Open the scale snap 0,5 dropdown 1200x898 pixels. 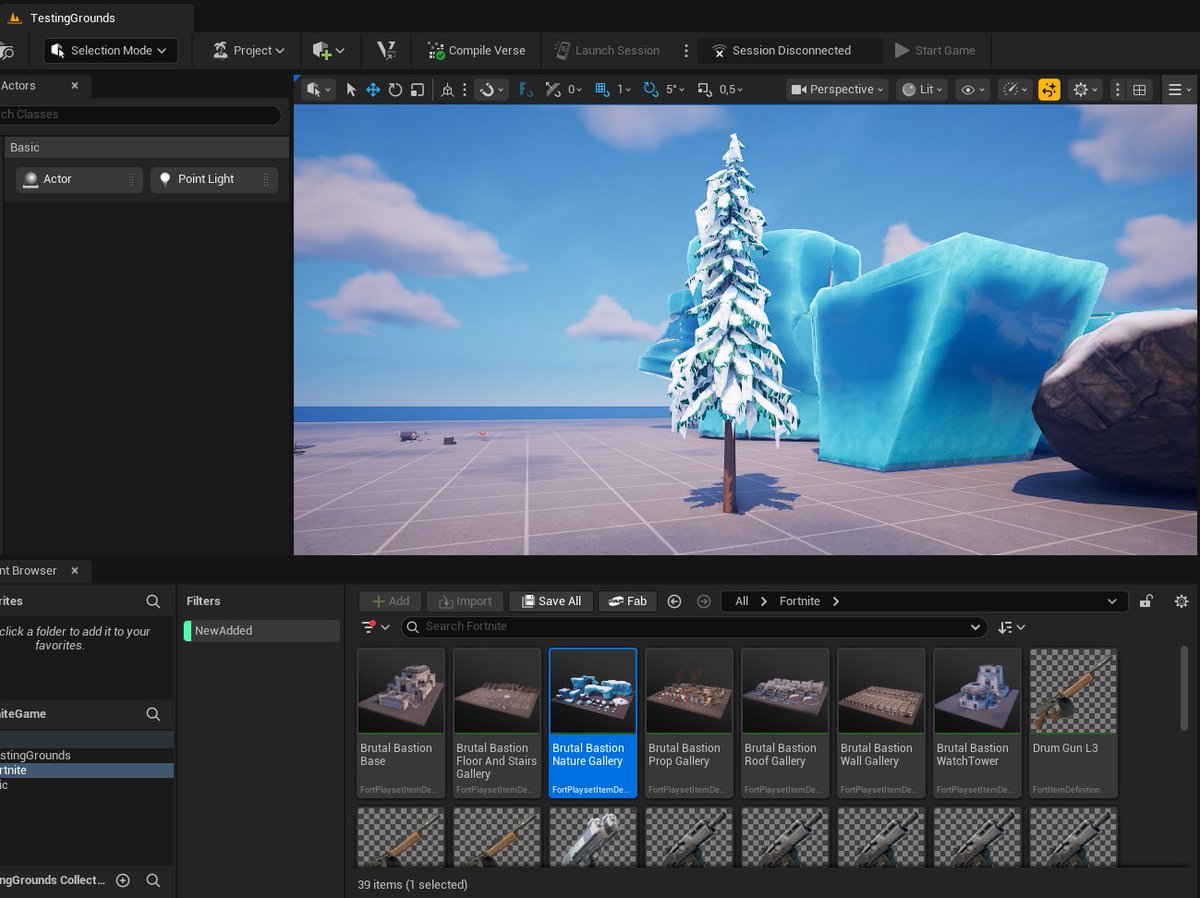(731, 90)
